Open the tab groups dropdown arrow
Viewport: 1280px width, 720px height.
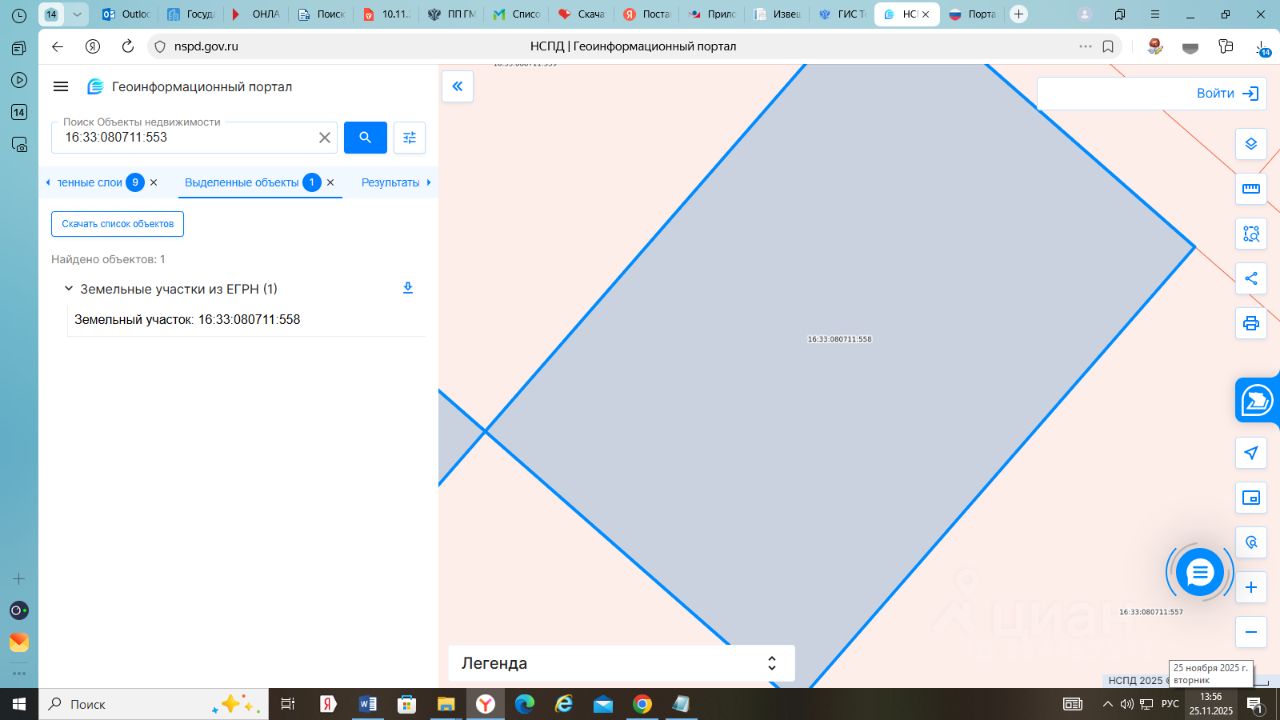[x=77, y=14]
